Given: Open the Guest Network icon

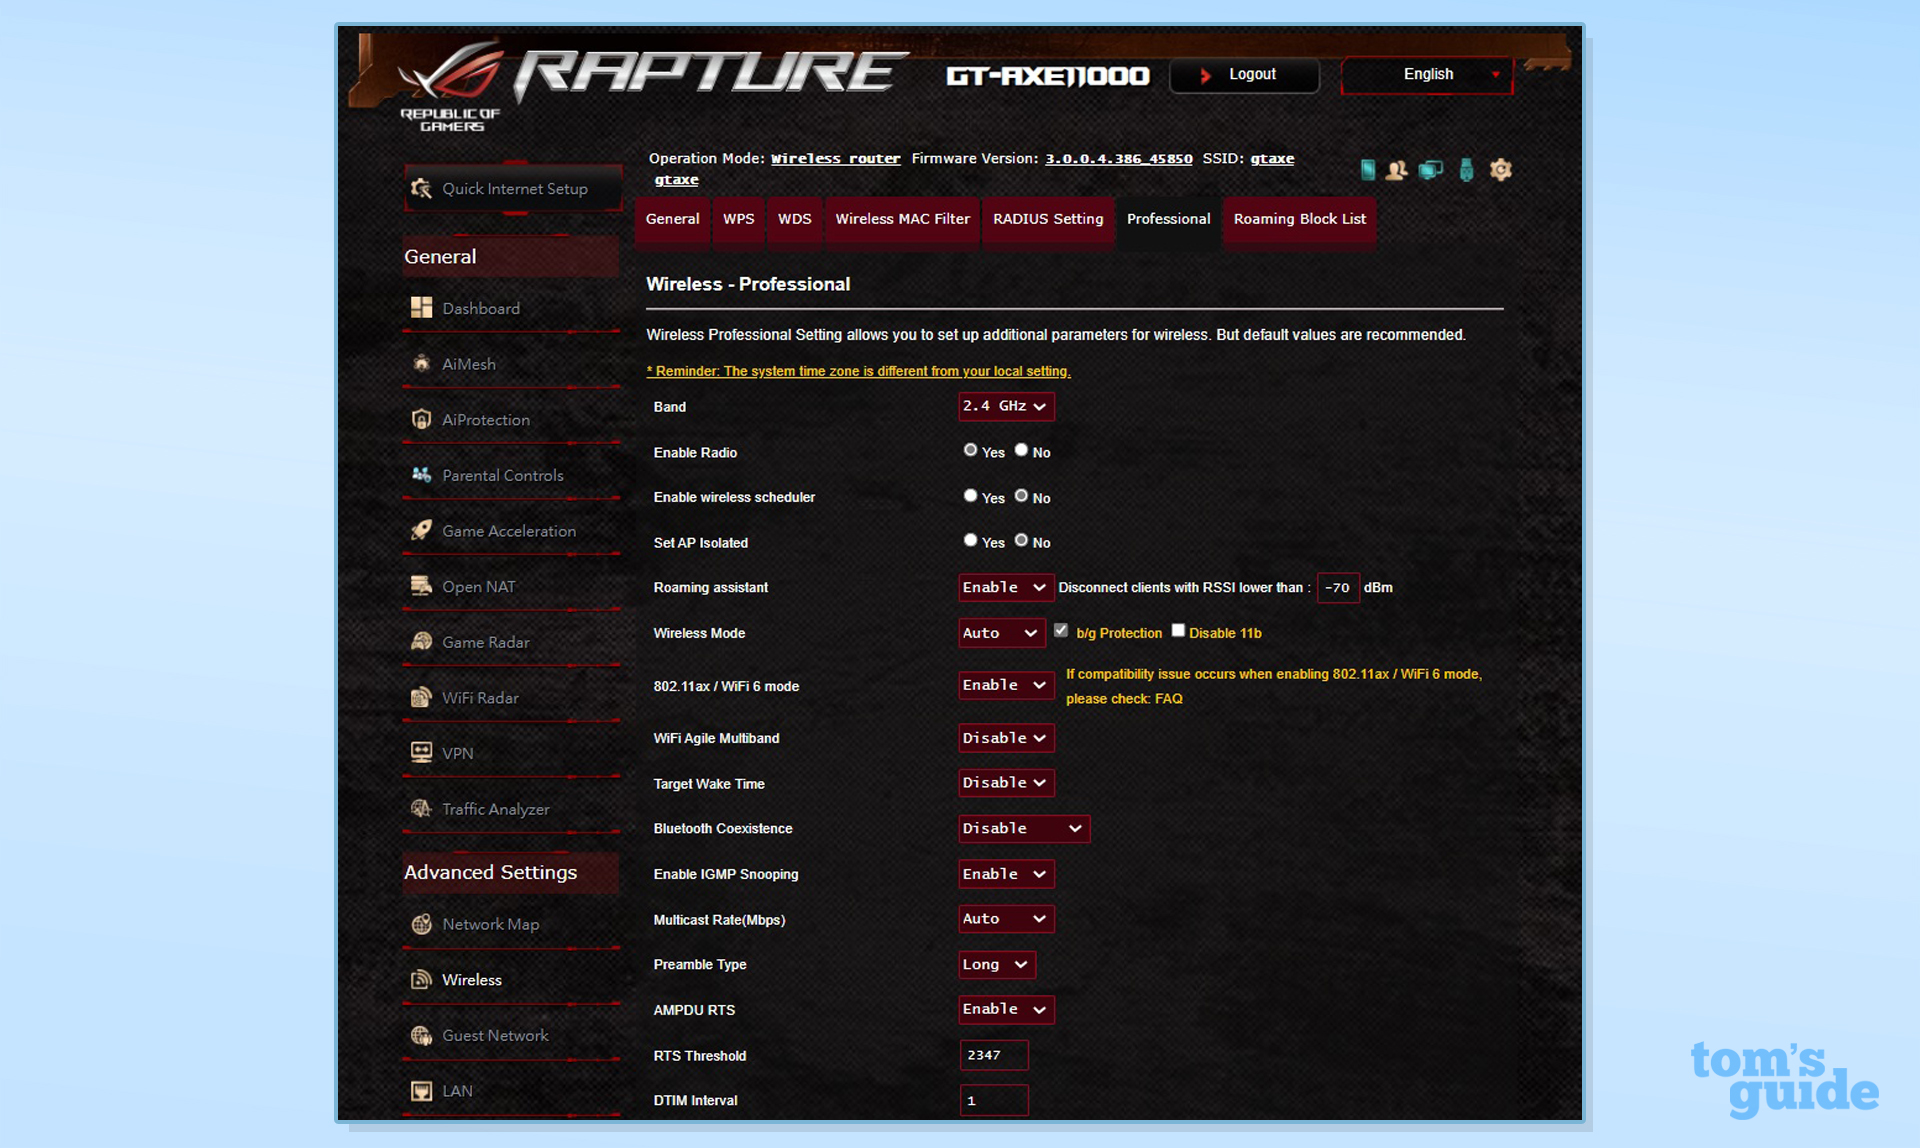Looking at the screenshot, I should coord(421,1035).
